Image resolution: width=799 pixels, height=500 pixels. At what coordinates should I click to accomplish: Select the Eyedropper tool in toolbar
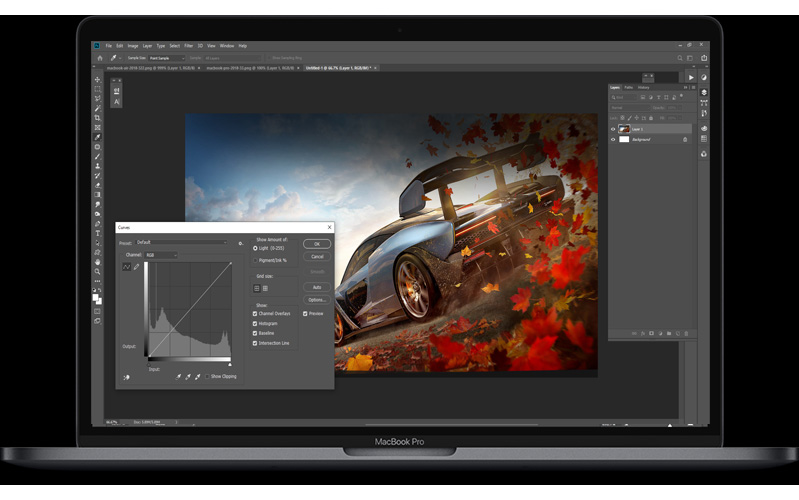[x=97, y=137]
